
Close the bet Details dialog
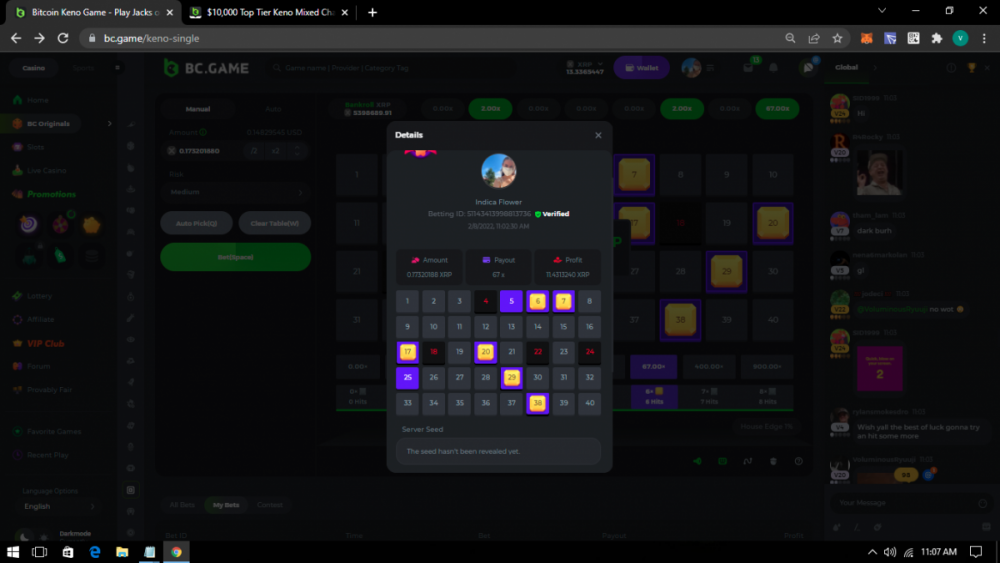[x=598, y=135]
